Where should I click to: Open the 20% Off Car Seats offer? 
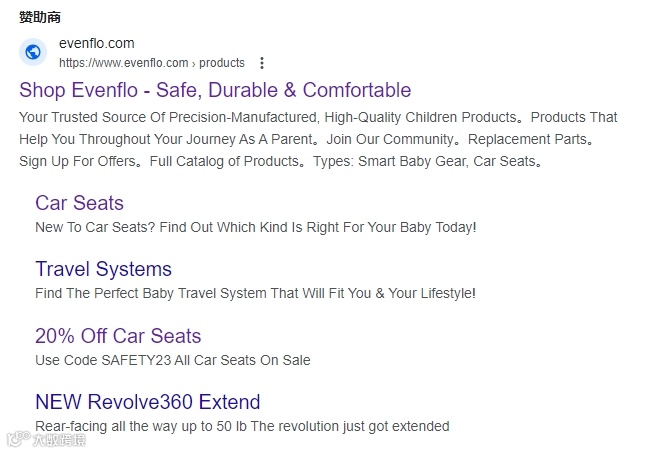coord(118,336)
